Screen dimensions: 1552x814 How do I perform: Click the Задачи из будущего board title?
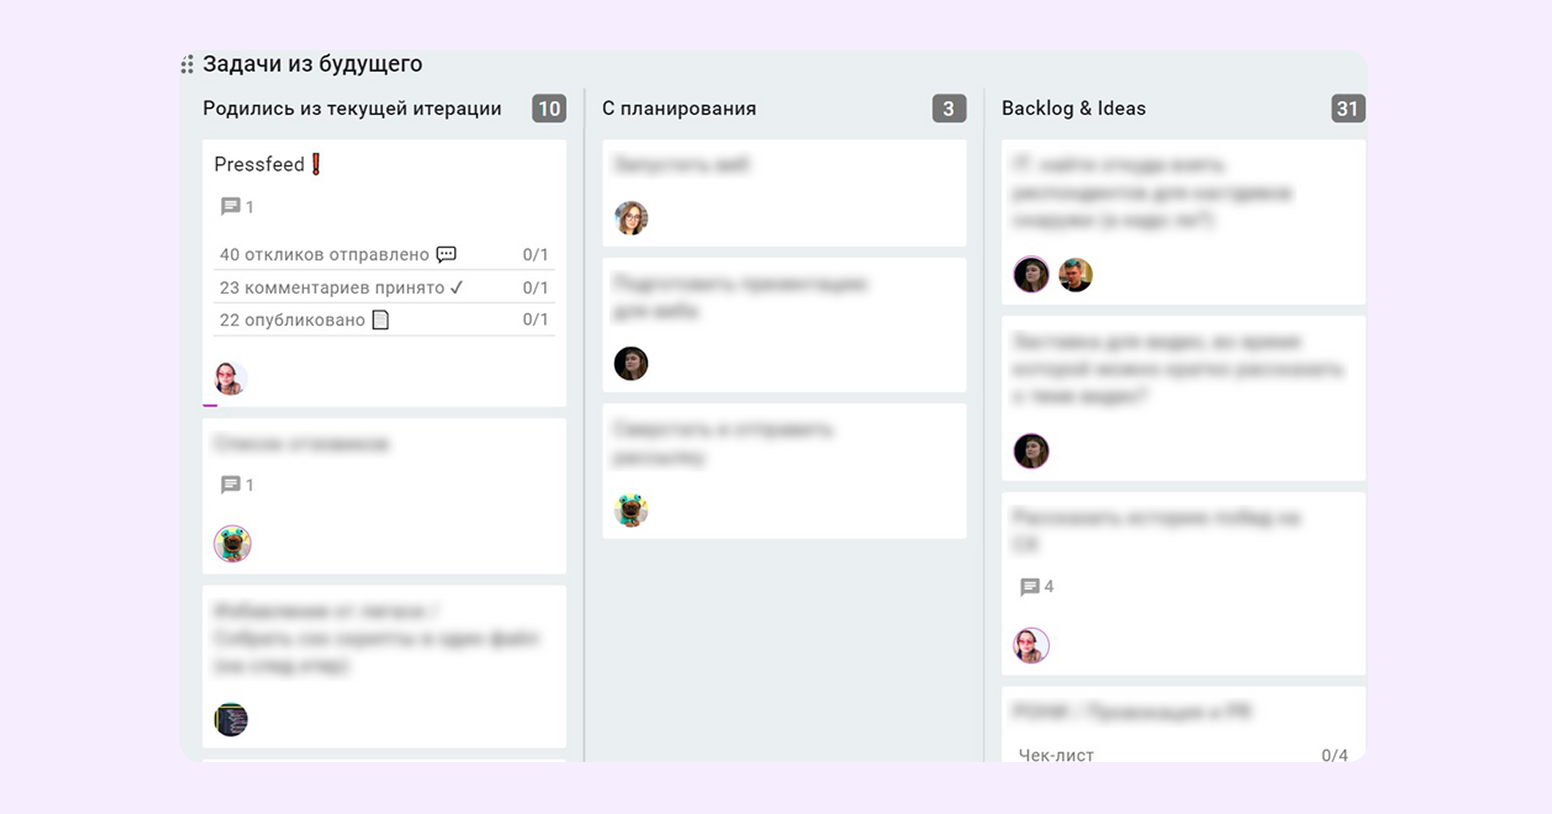[x=313, y=64]
